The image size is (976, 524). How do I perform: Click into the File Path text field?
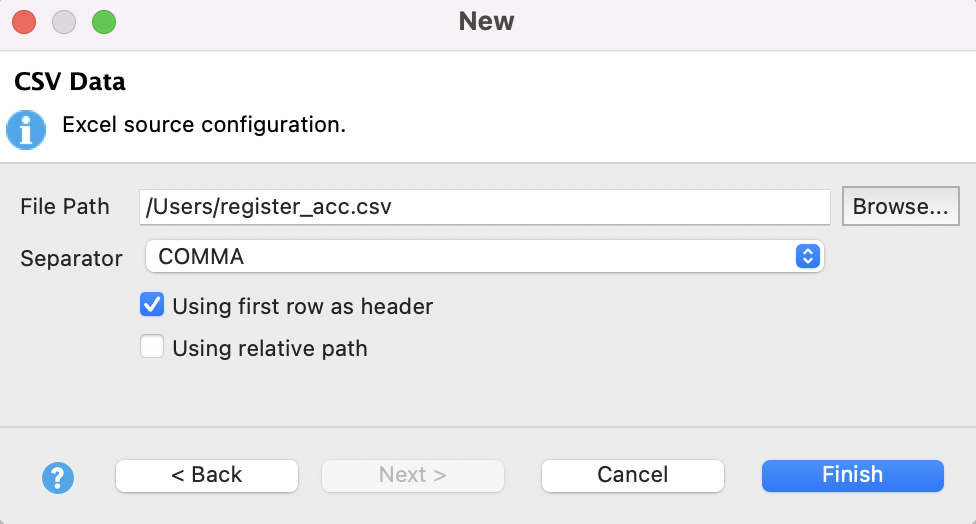[485, 207]
